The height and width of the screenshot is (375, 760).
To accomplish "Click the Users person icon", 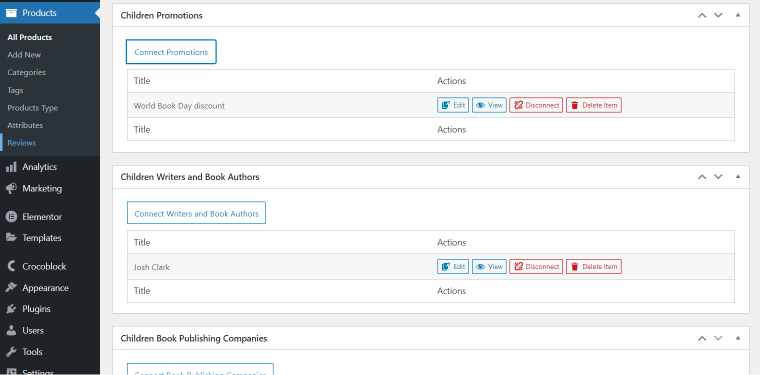I will click(11, 330).
